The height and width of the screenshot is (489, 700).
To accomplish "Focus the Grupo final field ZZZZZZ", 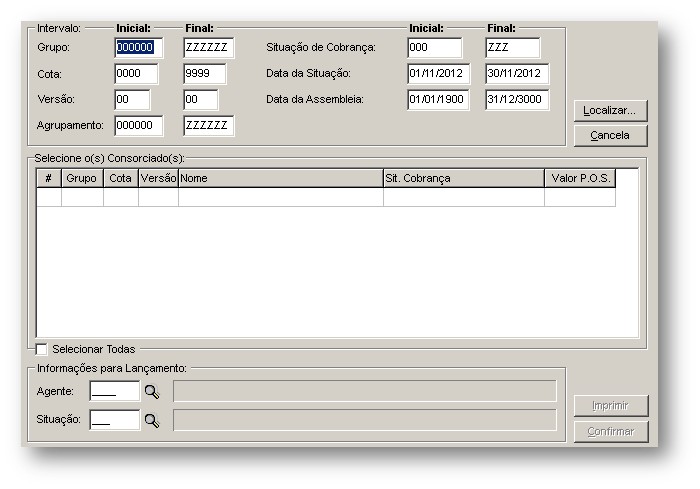I will click(x=208, y=48).
